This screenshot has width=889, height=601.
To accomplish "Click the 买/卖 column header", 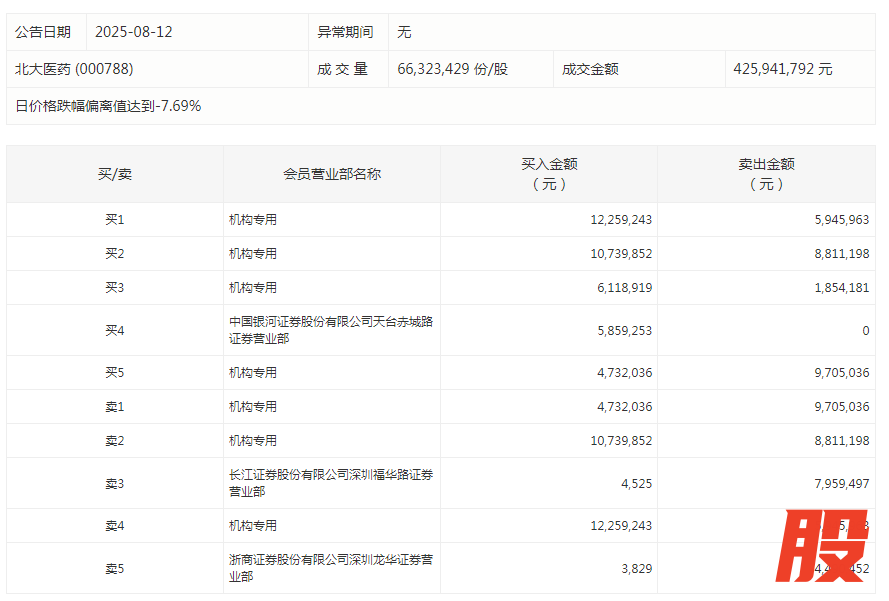I will pyautogui.click(x=115, y=174).
